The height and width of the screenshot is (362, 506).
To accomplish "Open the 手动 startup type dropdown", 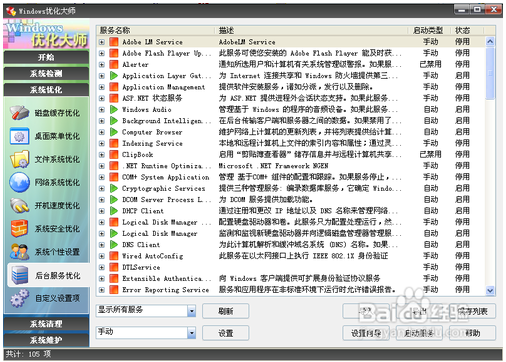I will 191,333.
